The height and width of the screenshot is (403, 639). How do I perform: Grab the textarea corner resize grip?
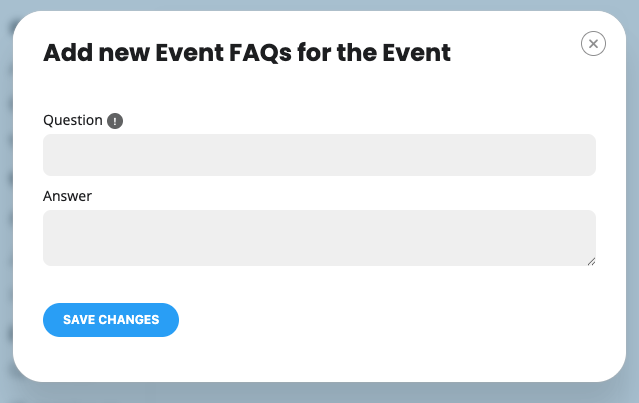[x=590, y=260]
